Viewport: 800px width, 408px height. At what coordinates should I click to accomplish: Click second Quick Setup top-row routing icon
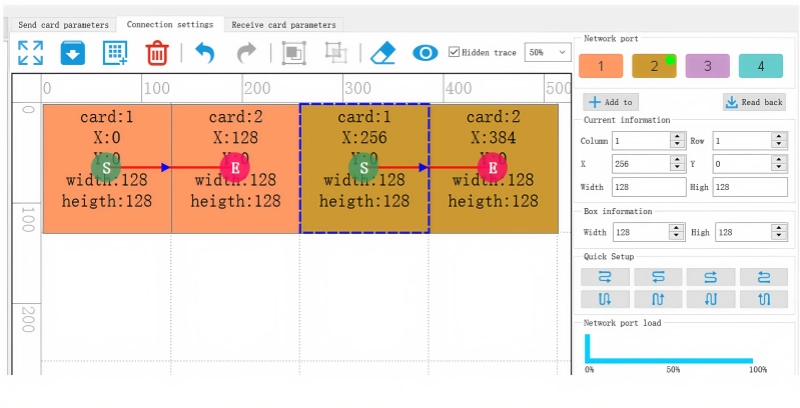click(x=658, y=277)
